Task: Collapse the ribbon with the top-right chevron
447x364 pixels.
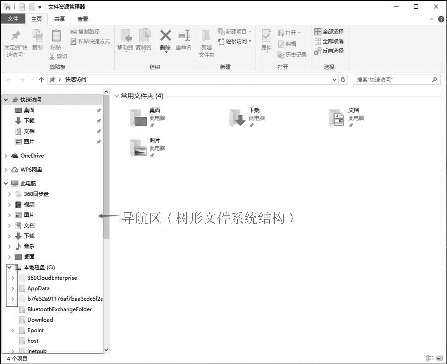Action: (x=432, y=19)
